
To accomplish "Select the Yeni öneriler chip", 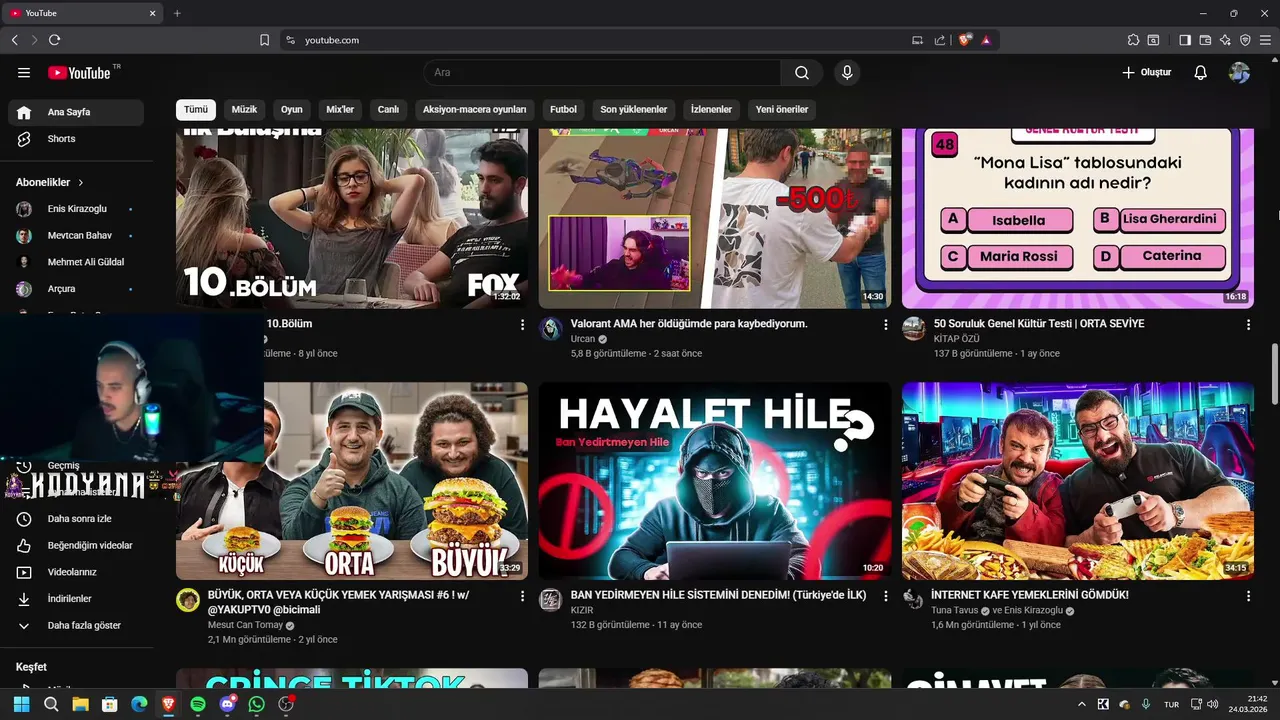I will click(x=782, y=109).
